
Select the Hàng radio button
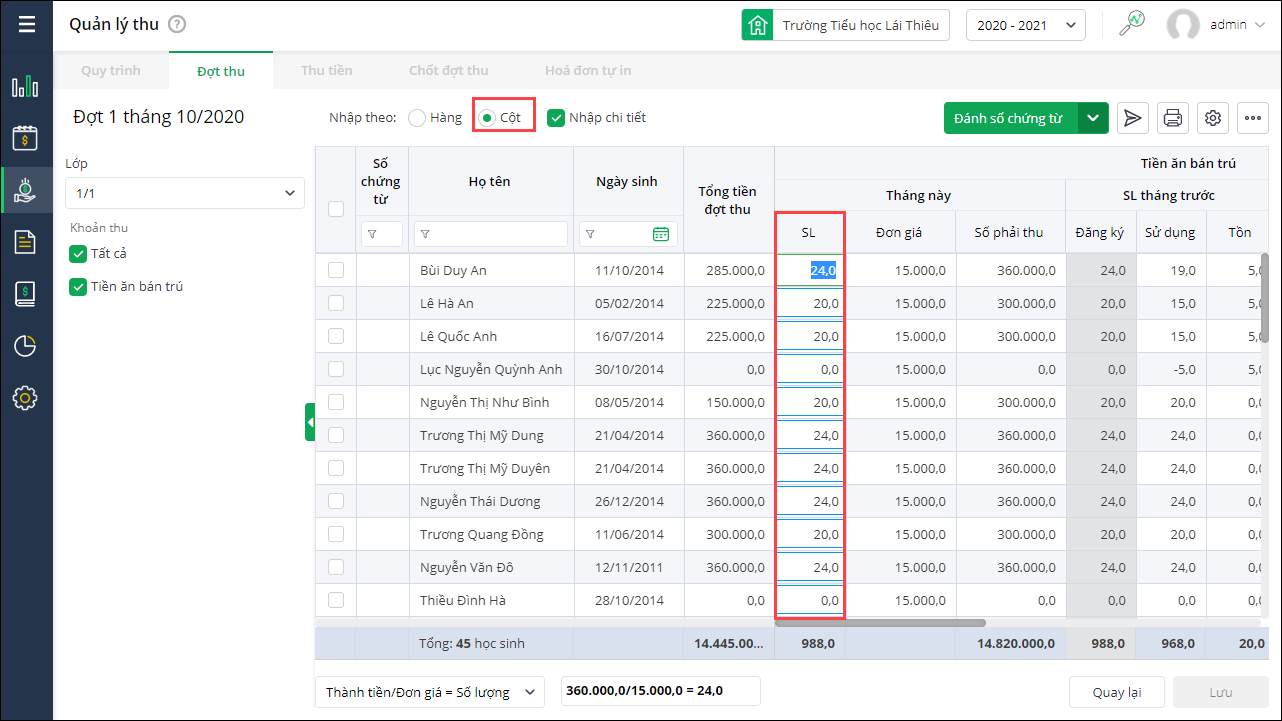point(417,118)
